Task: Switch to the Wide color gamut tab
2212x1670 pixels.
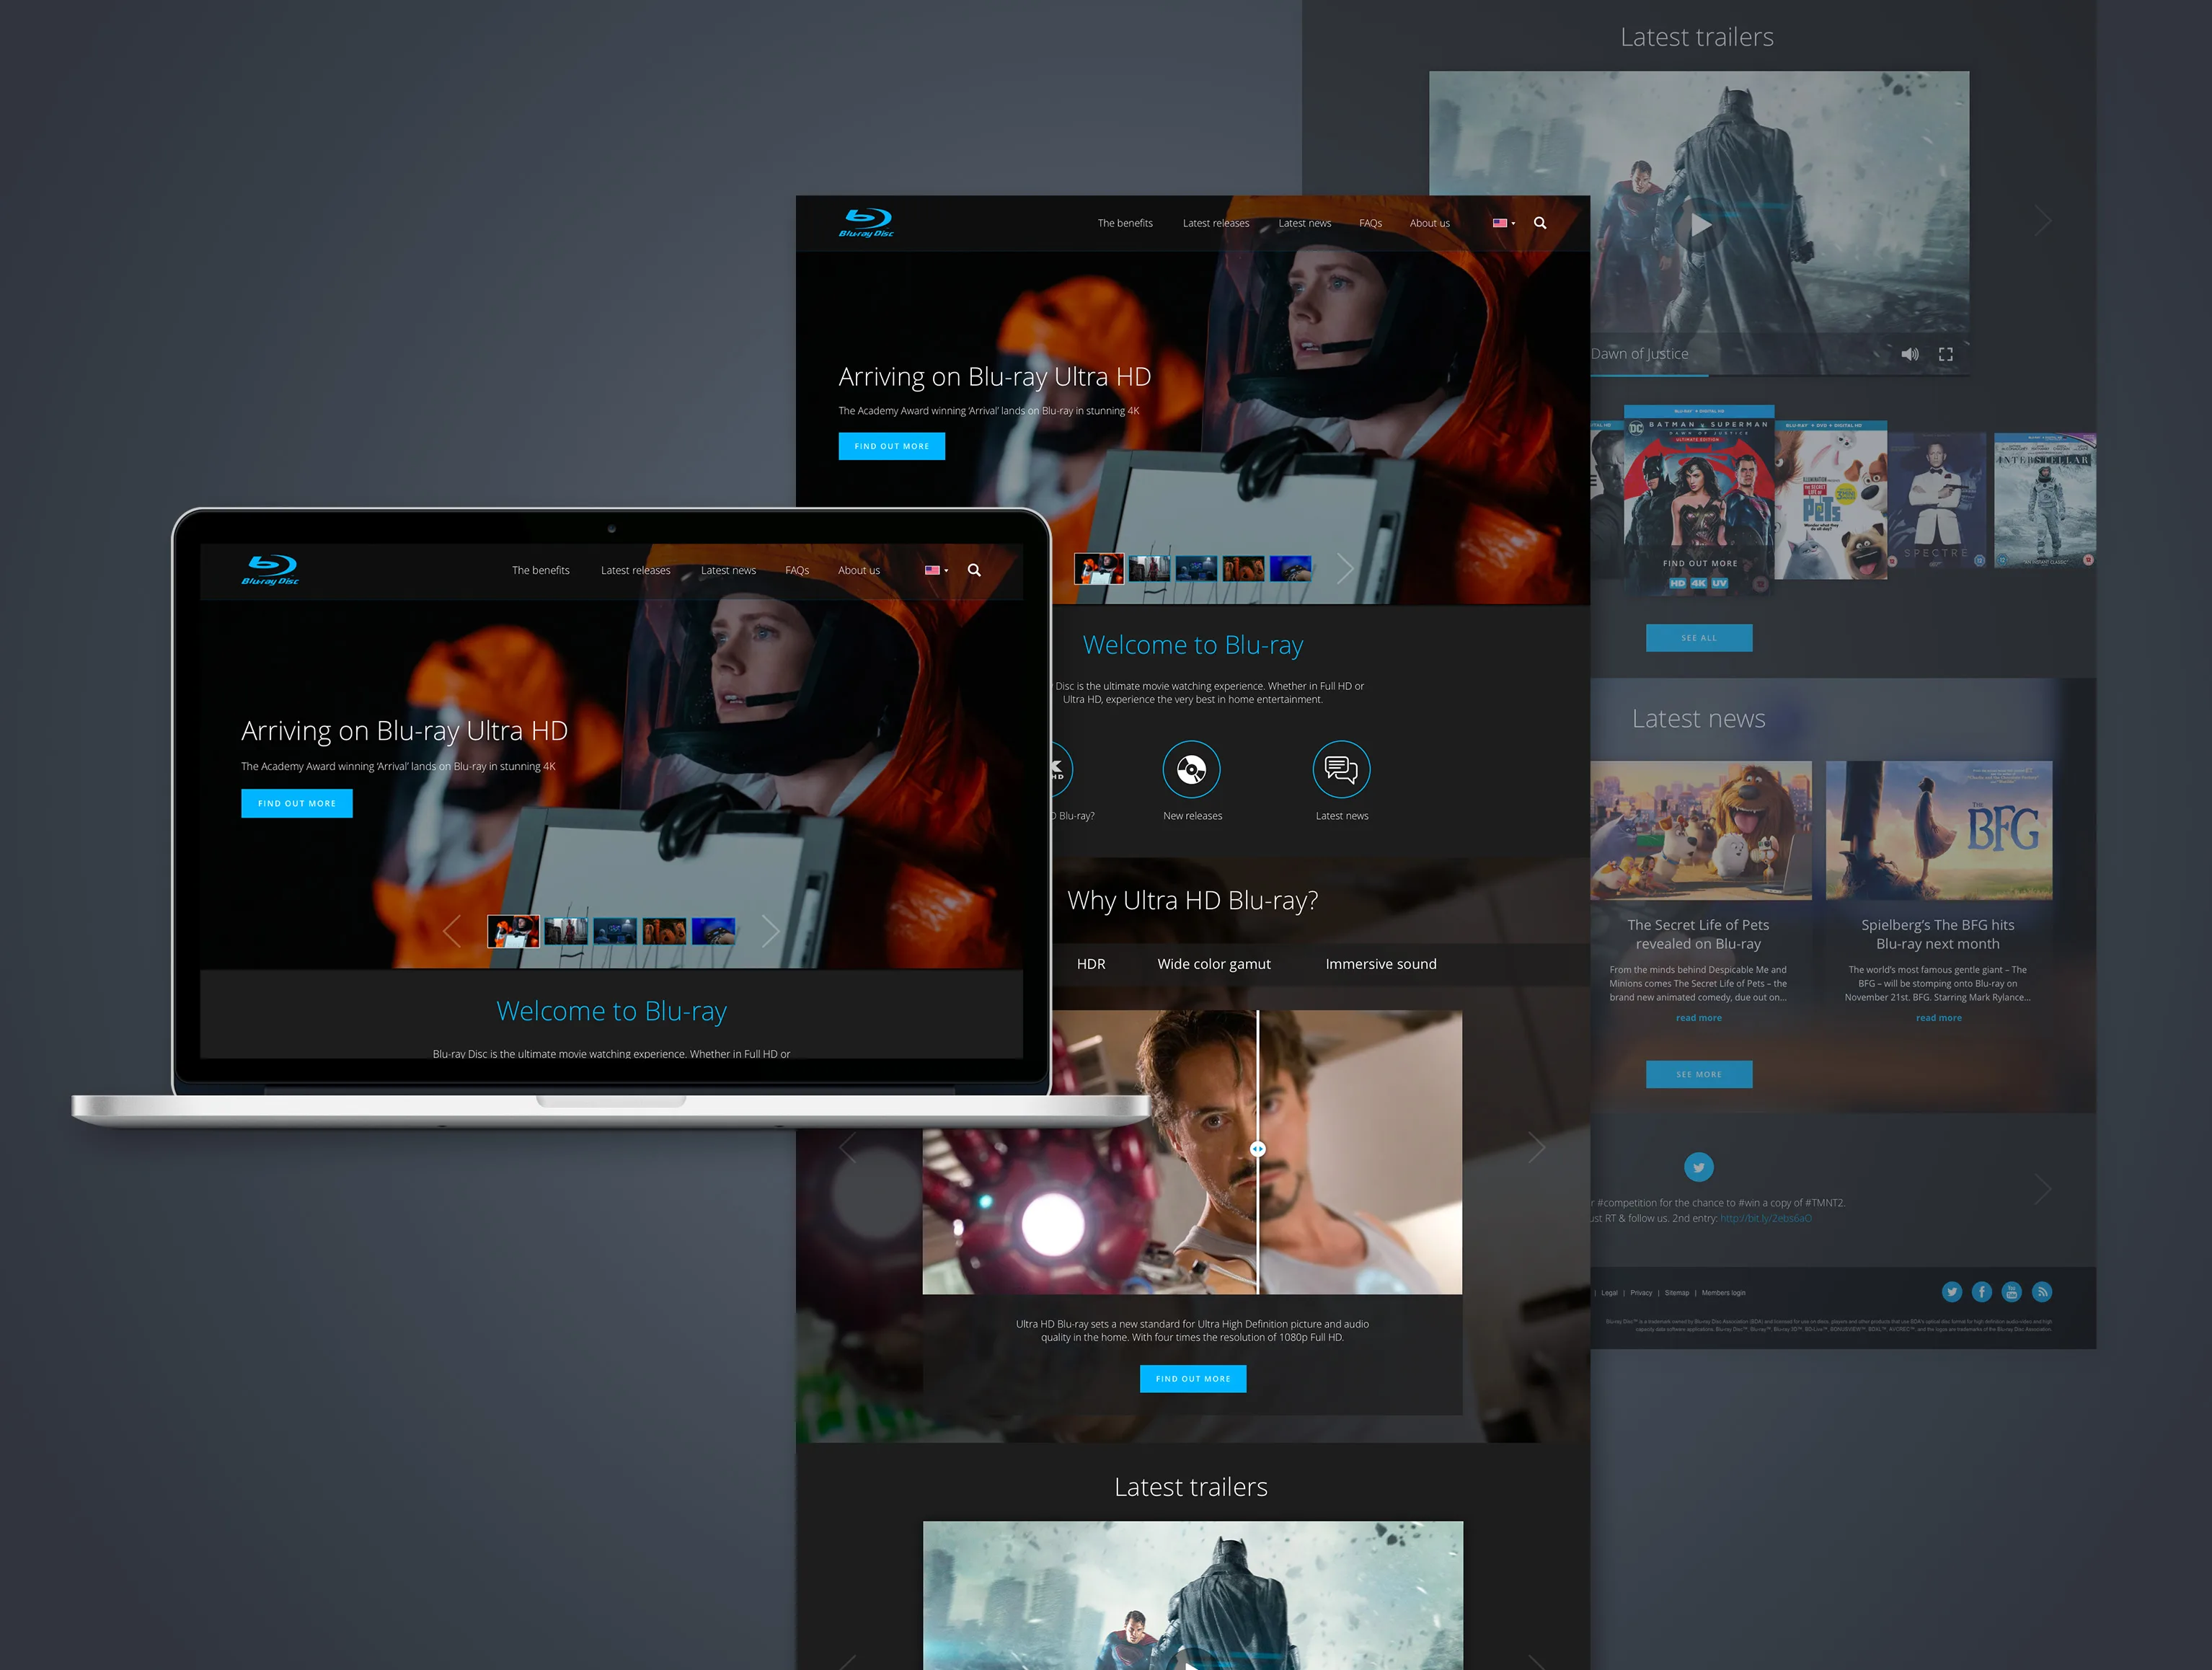Action: [1214, 964]
